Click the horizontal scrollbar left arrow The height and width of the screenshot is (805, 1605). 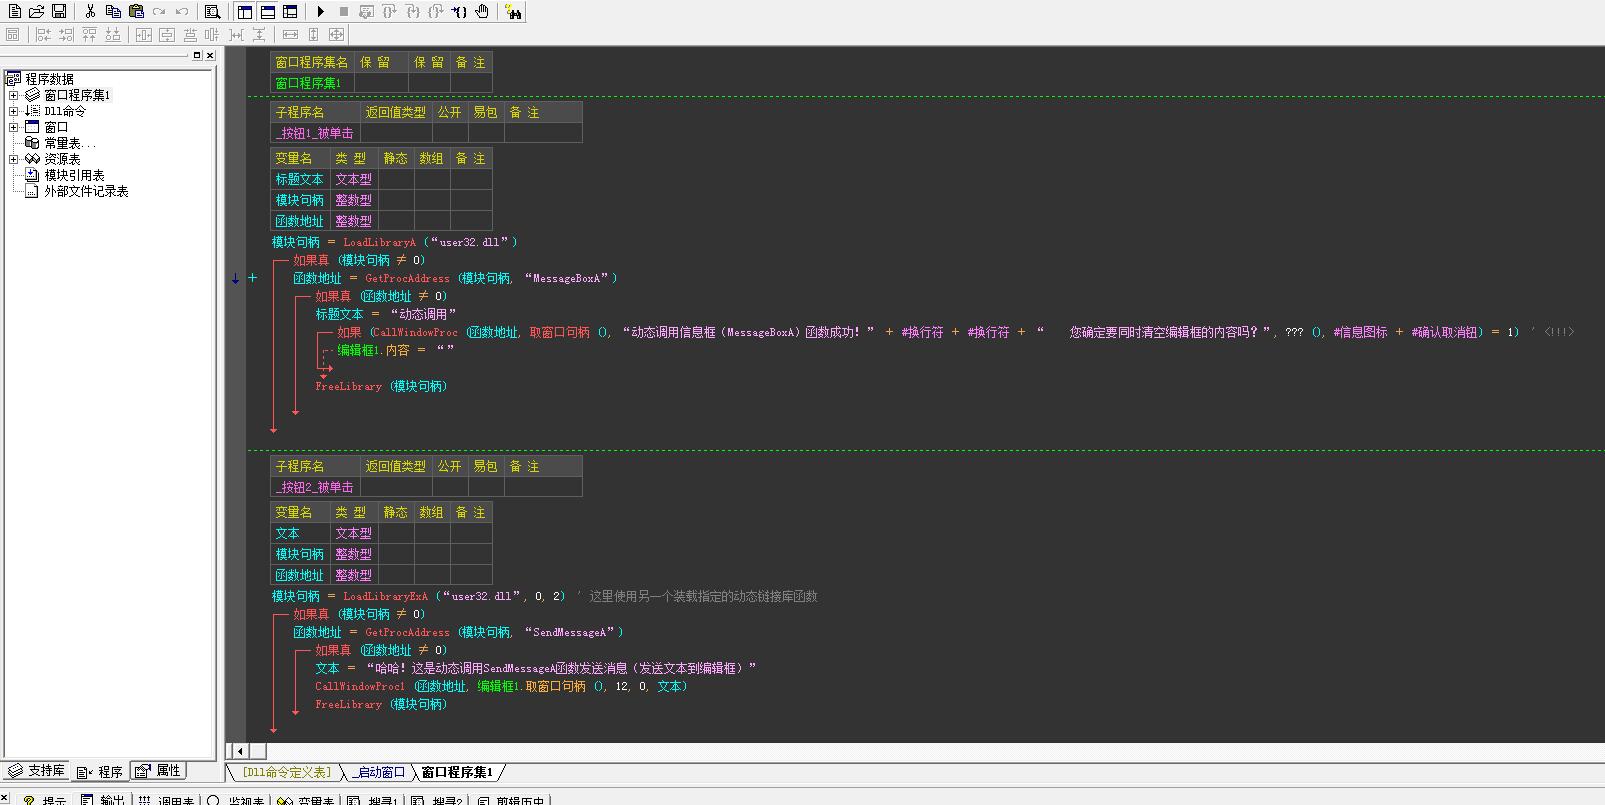tap(240, 750)
